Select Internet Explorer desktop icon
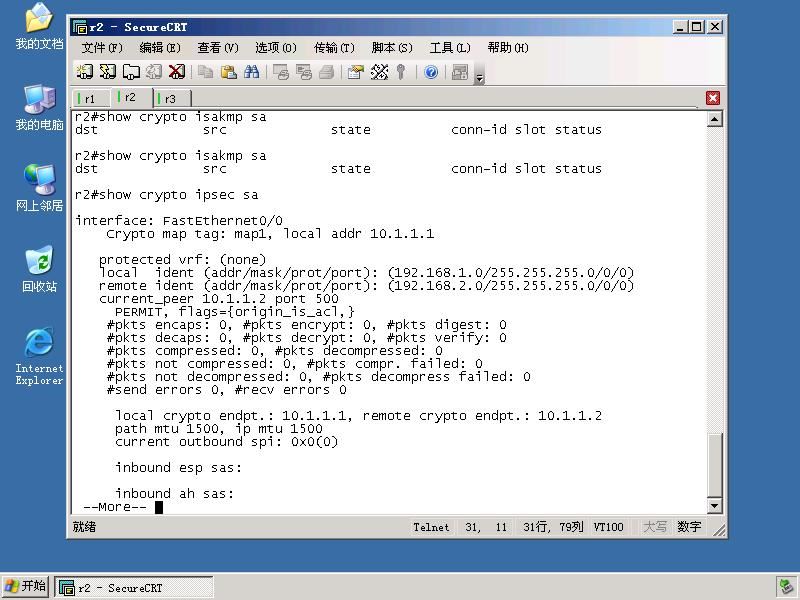 coord(39,357)
